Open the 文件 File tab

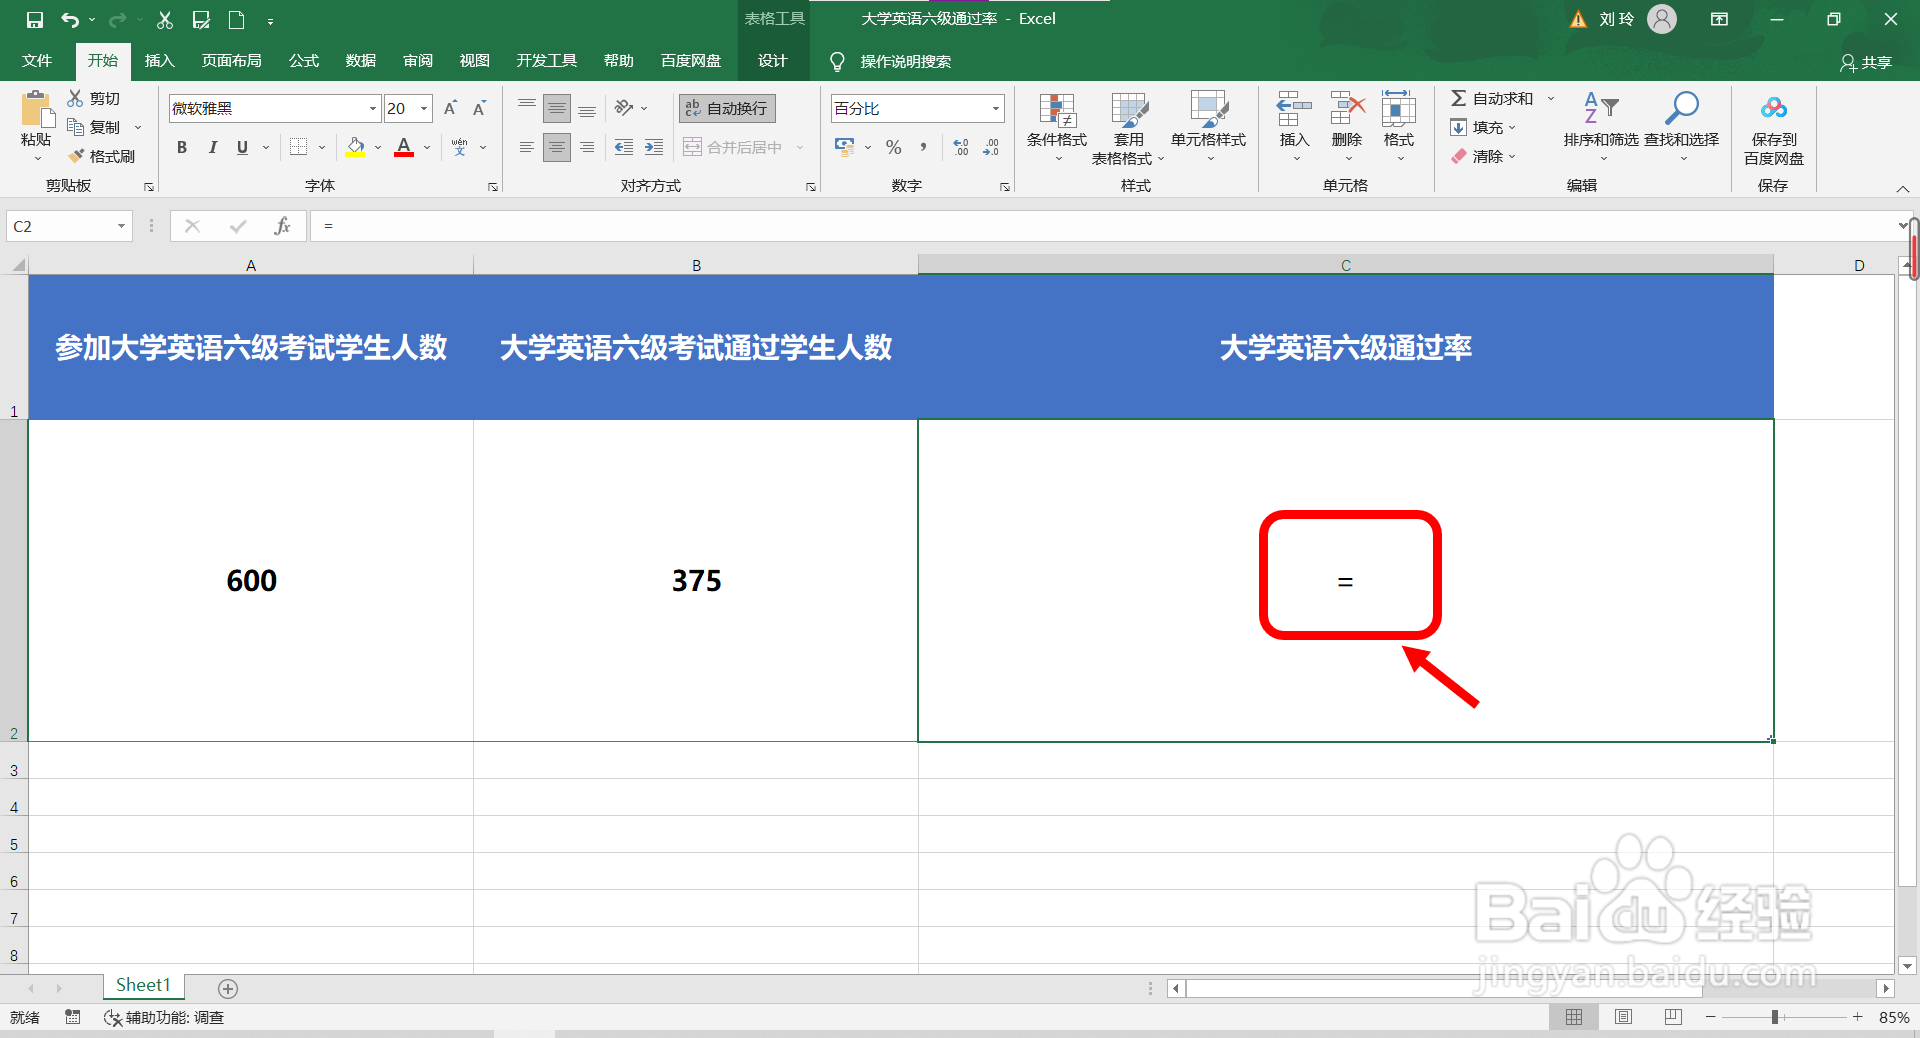pyautogui.click(x=37, y=61)
